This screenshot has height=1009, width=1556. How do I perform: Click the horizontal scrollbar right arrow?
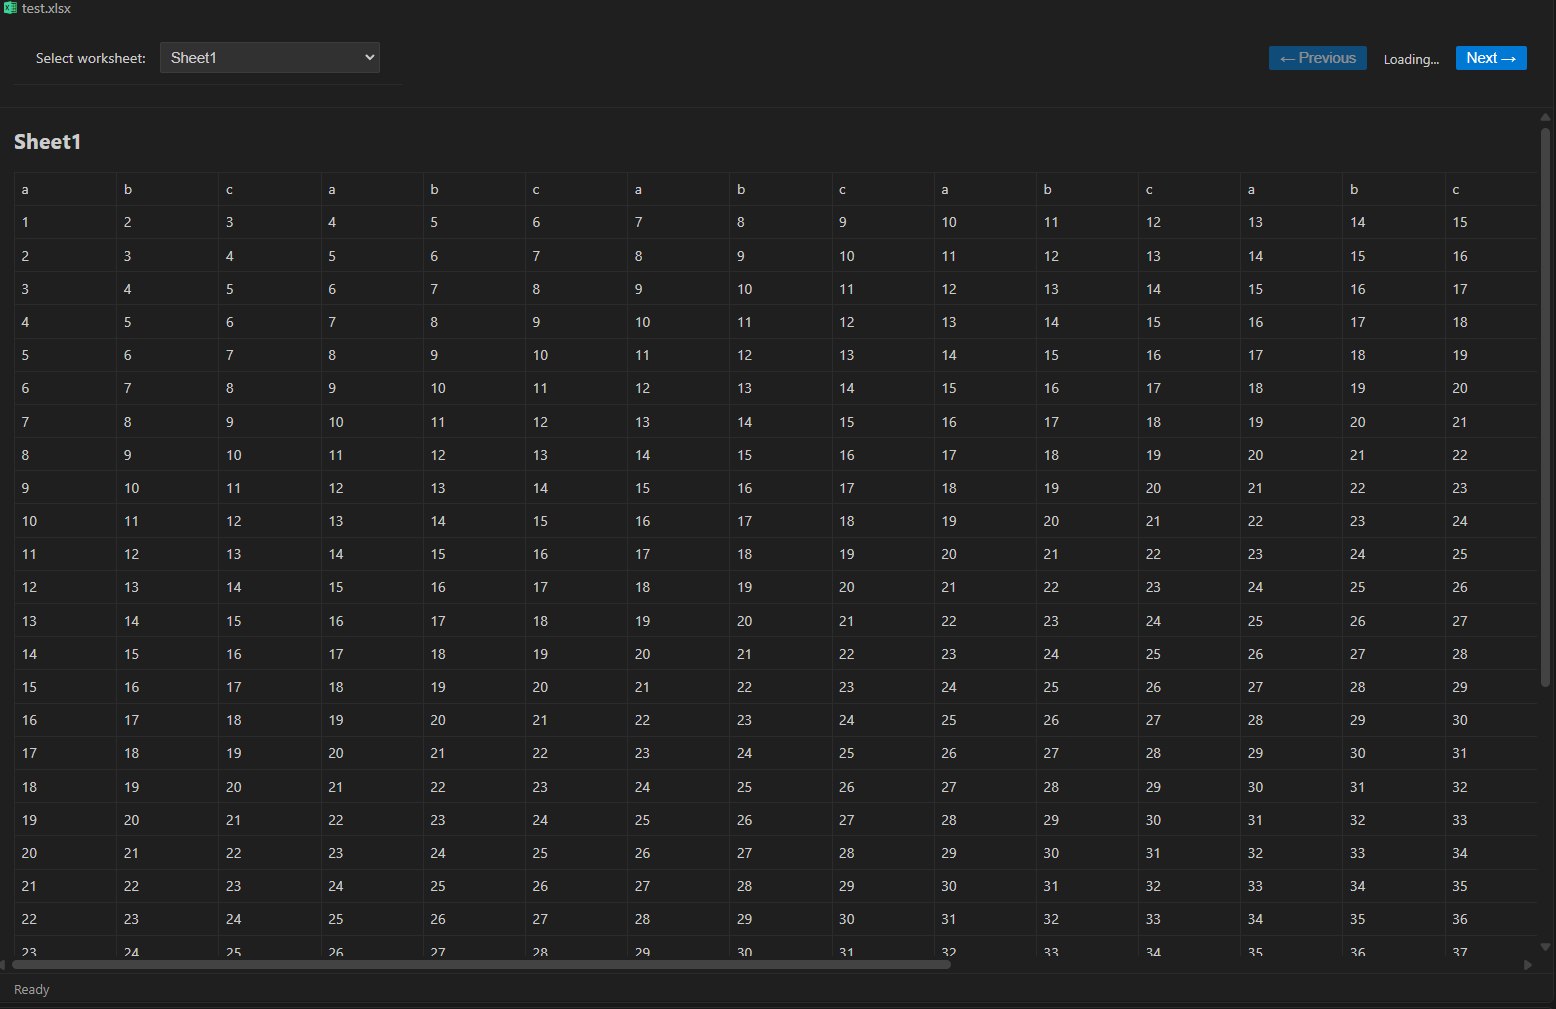(1527, 965)
